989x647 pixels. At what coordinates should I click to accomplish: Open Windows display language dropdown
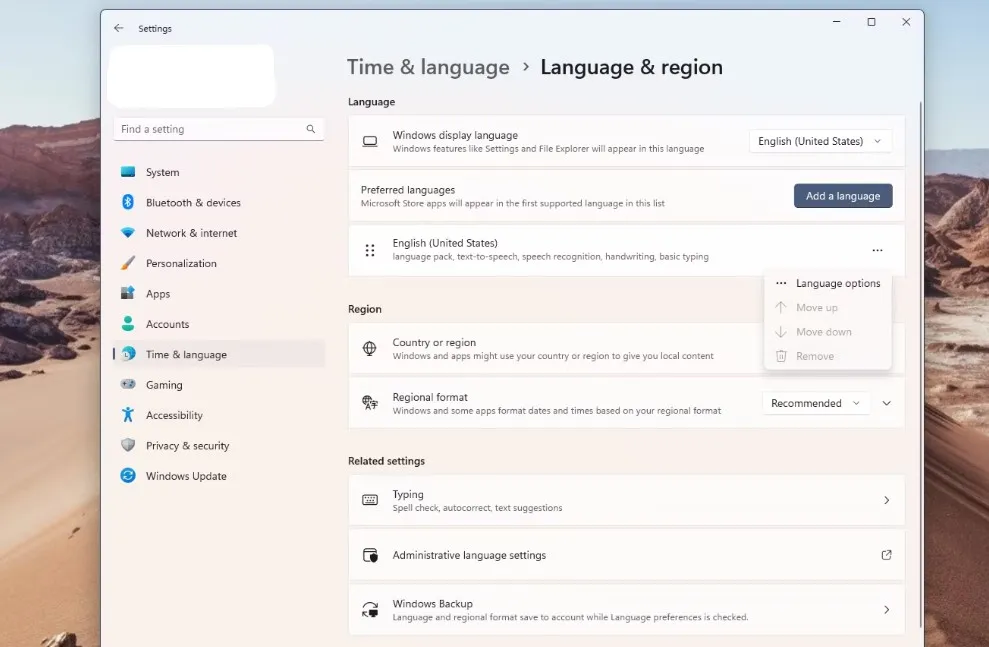[x=820, y=141]
